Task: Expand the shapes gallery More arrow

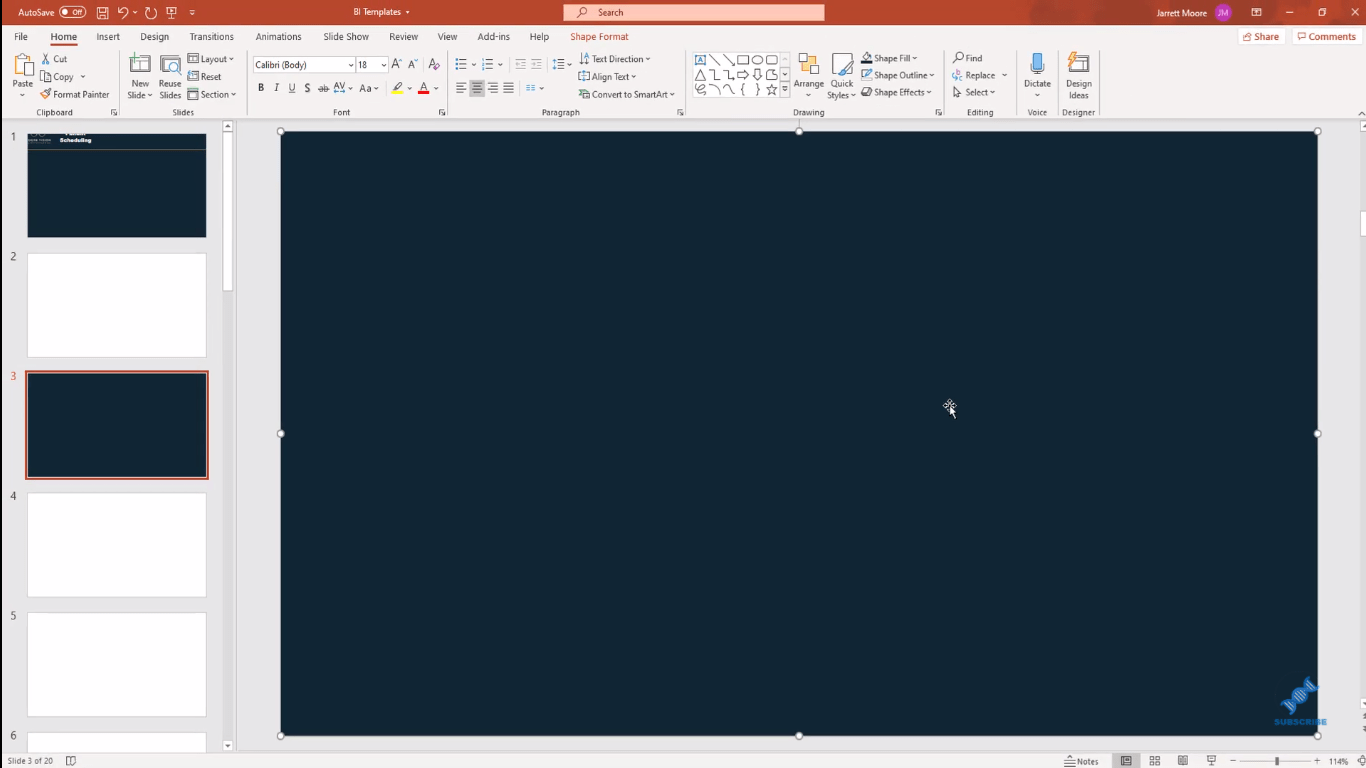Action: (x=785, y=89)
